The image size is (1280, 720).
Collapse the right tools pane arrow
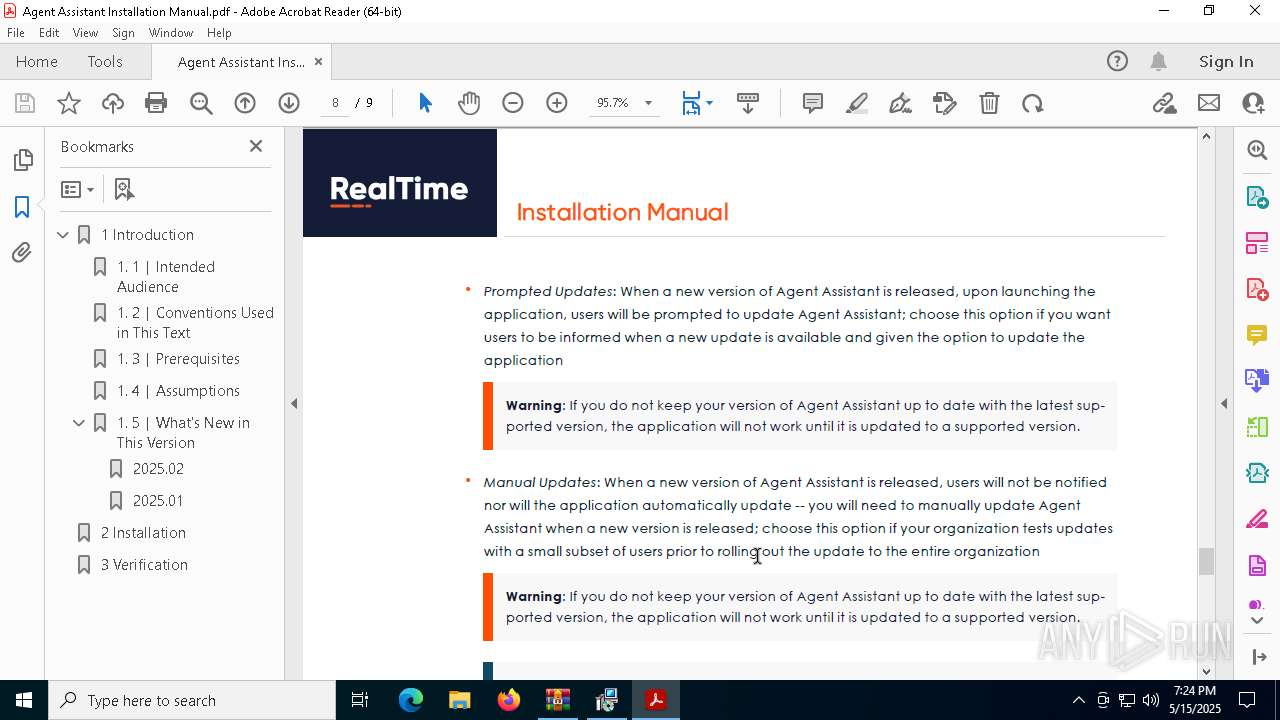click(x=1224, y=404)
